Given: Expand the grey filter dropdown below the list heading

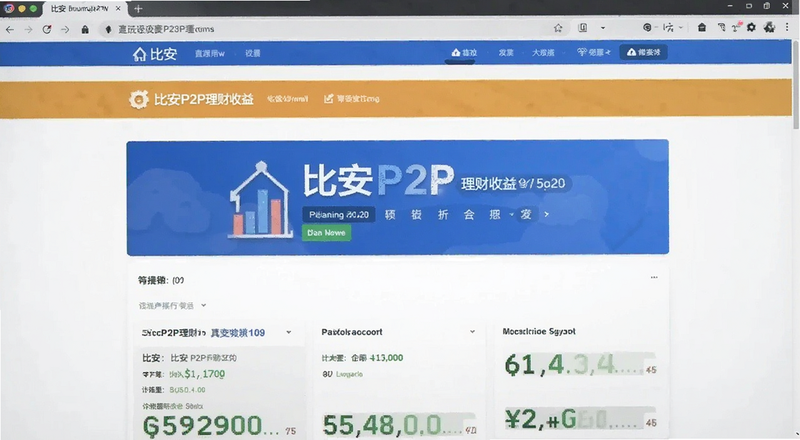Looking at the screenshot, I should (172, 306).
